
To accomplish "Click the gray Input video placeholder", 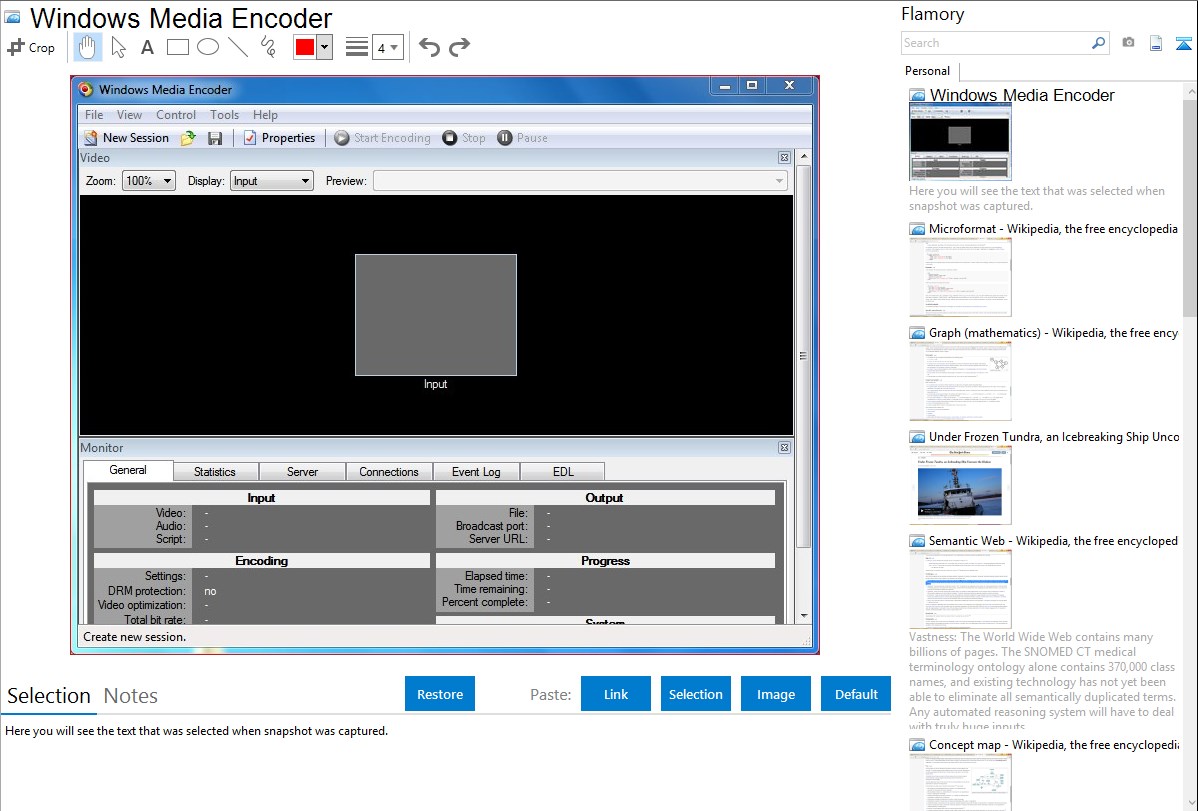I will point(435,315).
